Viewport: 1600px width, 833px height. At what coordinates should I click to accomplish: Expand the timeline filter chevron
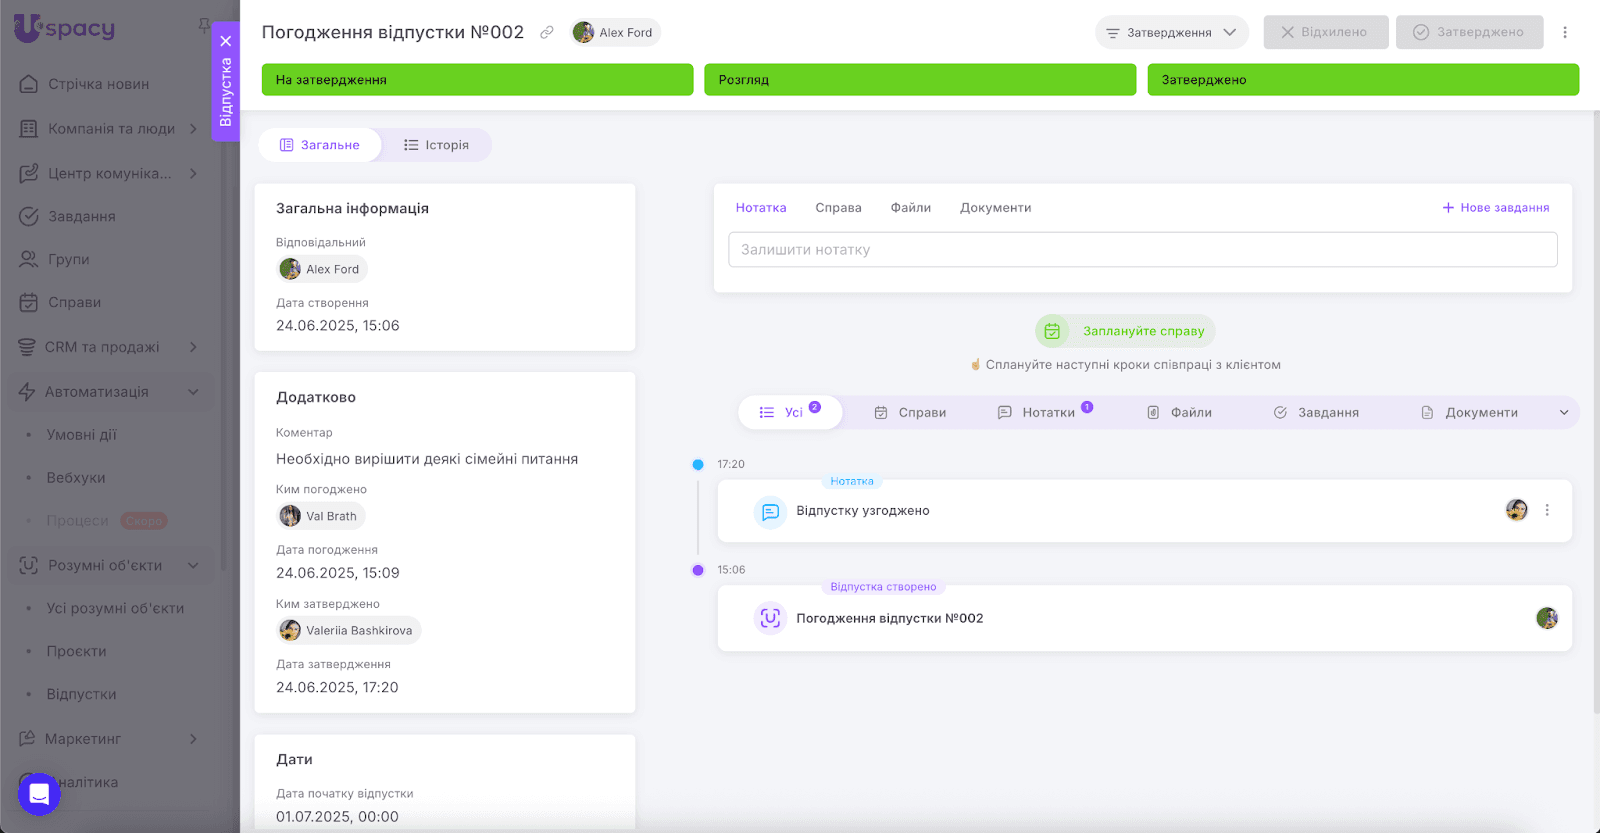click(x=1564, y=412)
